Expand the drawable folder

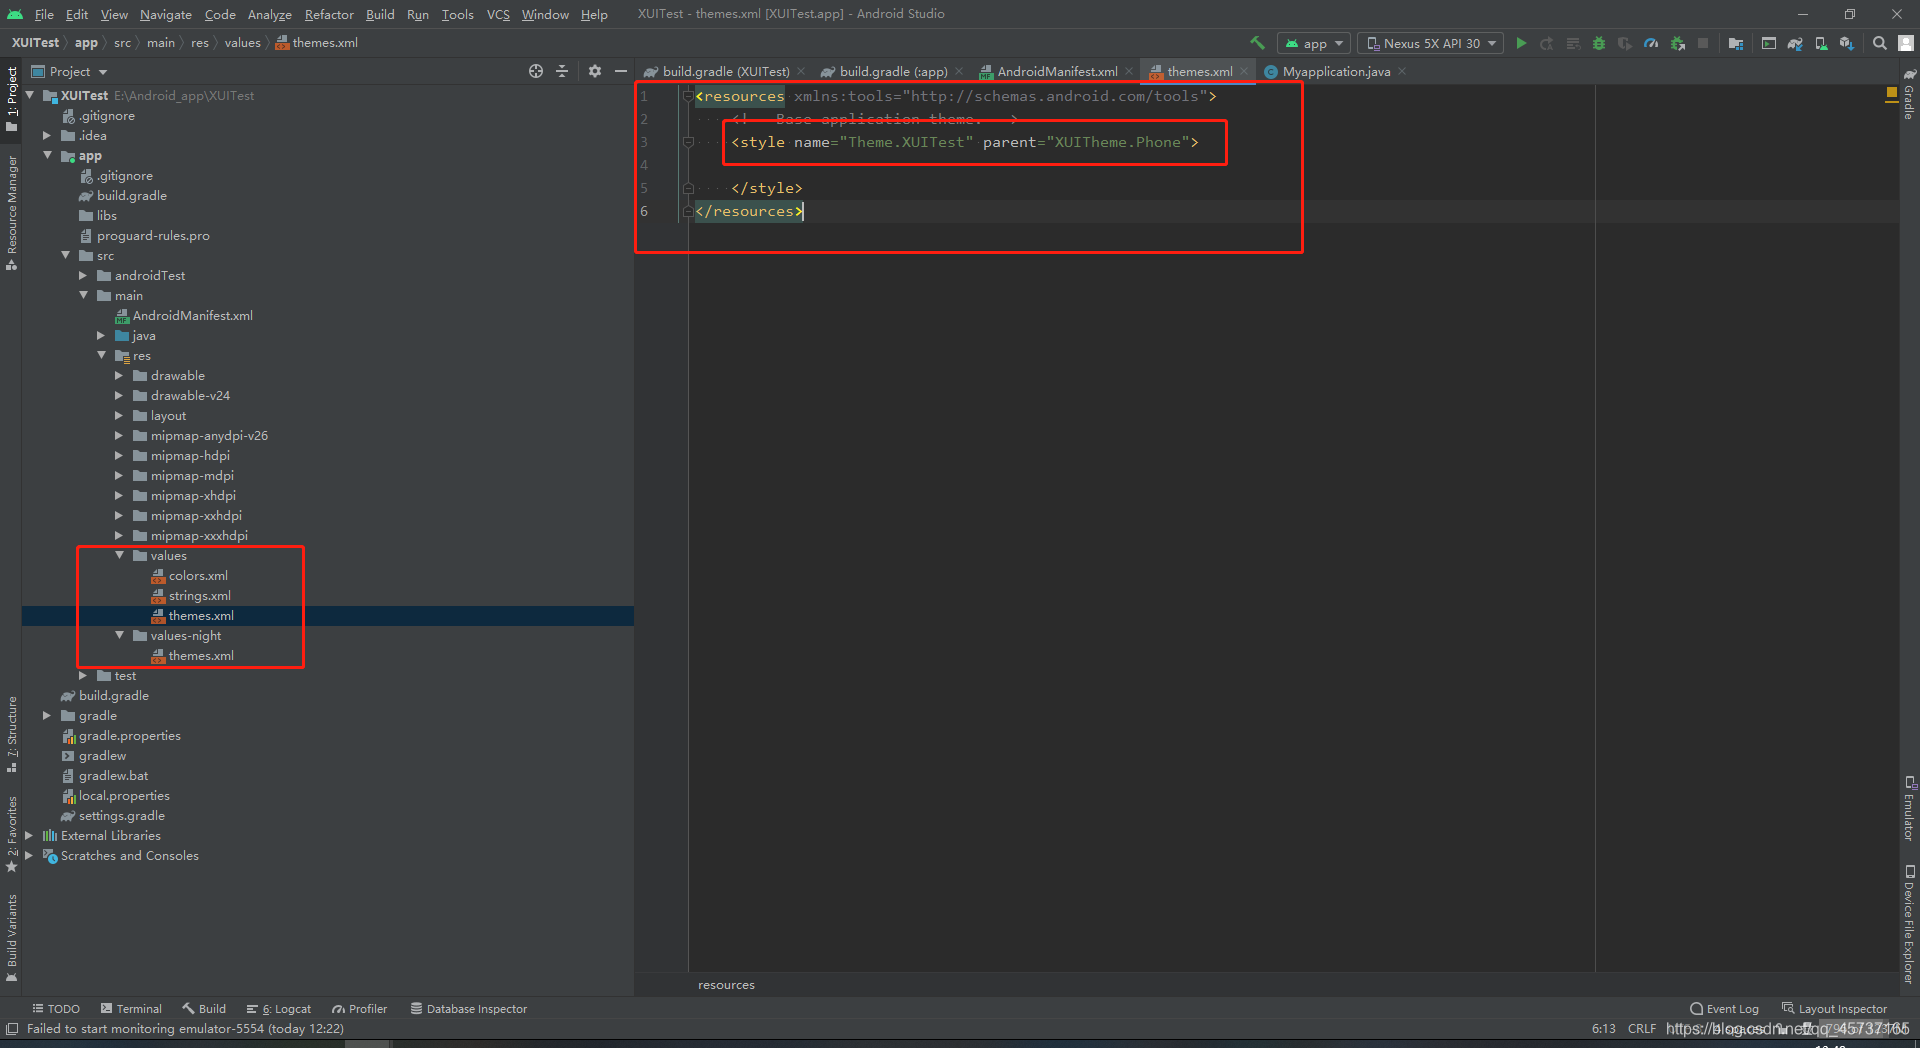tap(119, 375)
